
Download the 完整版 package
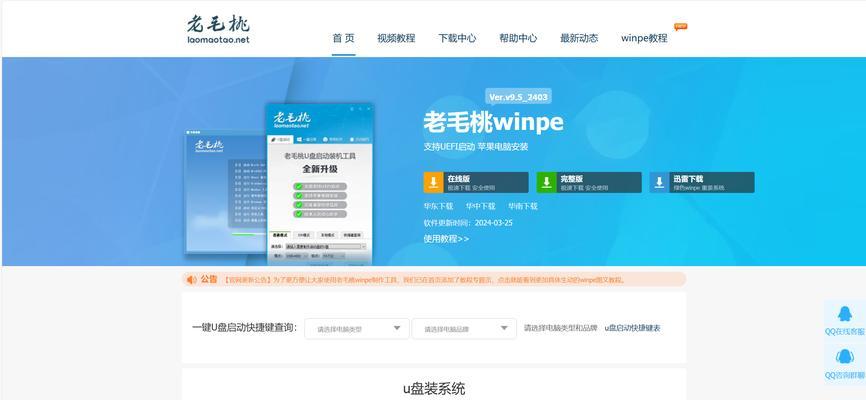pyautogui.click(x=589, y=182)
